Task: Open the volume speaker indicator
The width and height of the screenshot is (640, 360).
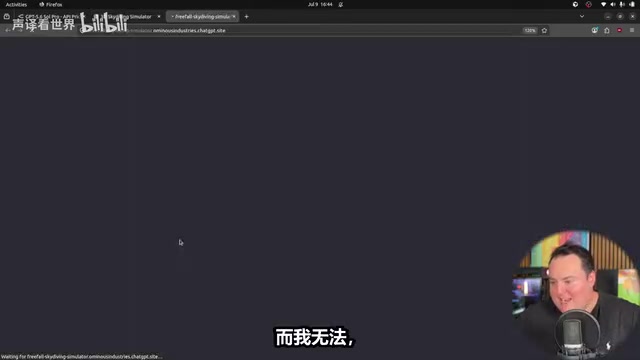Action: click(613, 4)
